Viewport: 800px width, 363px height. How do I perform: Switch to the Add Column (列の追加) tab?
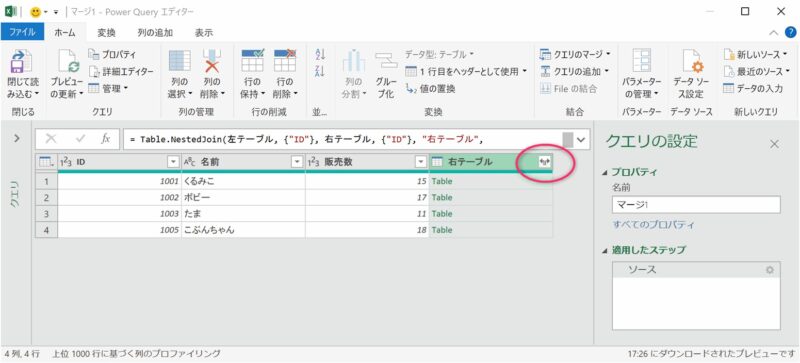pos(155,32)
